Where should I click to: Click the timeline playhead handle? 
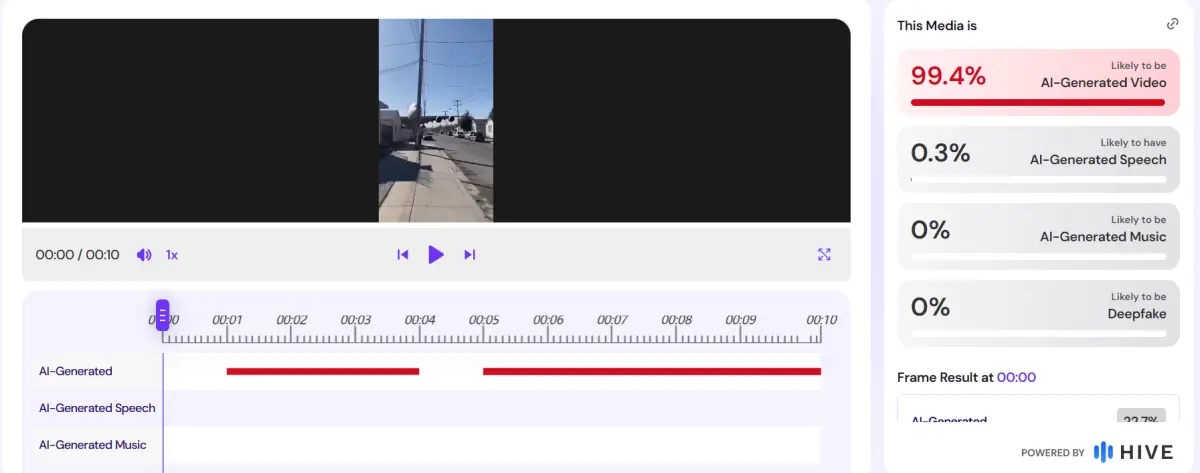pyautogui.click(x=163, y=315)
